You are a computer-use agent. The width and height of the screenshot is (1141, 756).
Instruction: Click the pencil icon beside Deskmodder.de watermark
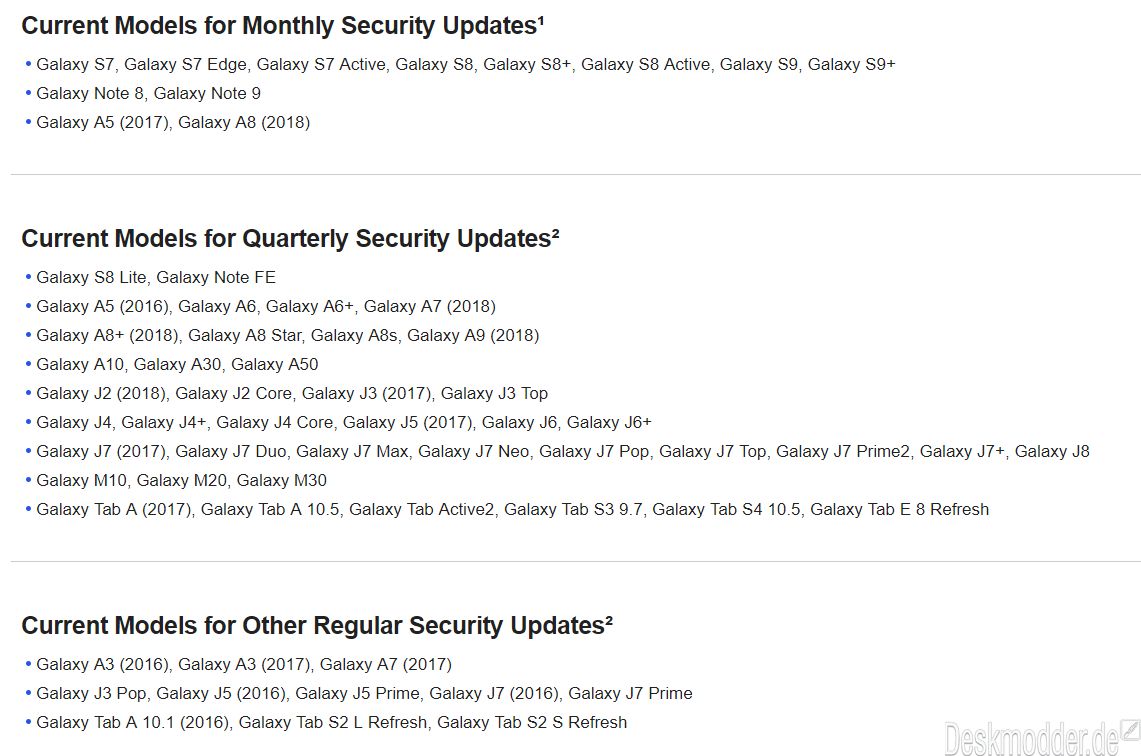tap(1130, 730)
